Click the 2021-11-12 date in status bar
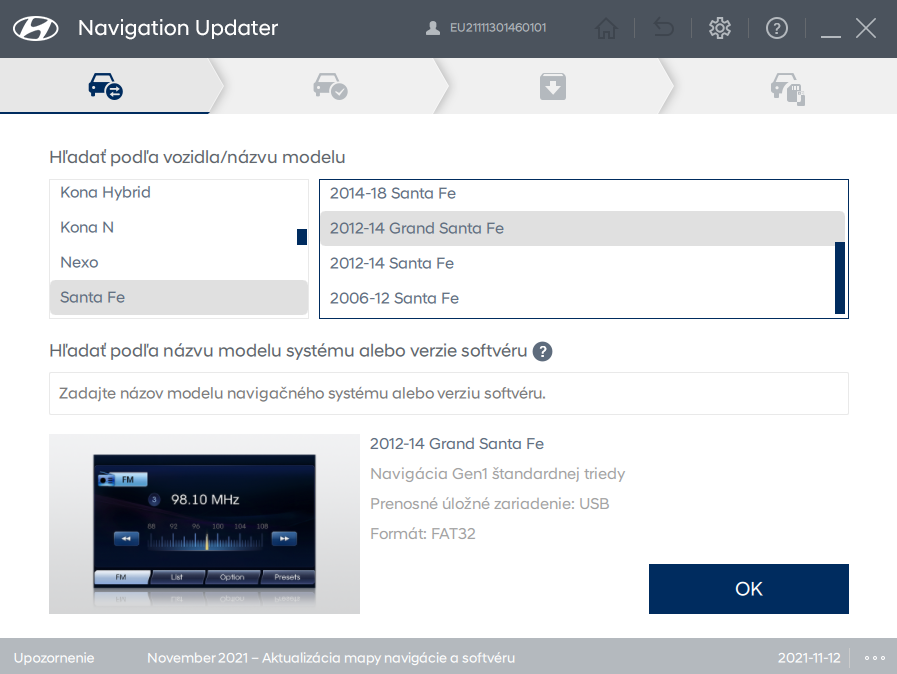 (x=809, y=658)
